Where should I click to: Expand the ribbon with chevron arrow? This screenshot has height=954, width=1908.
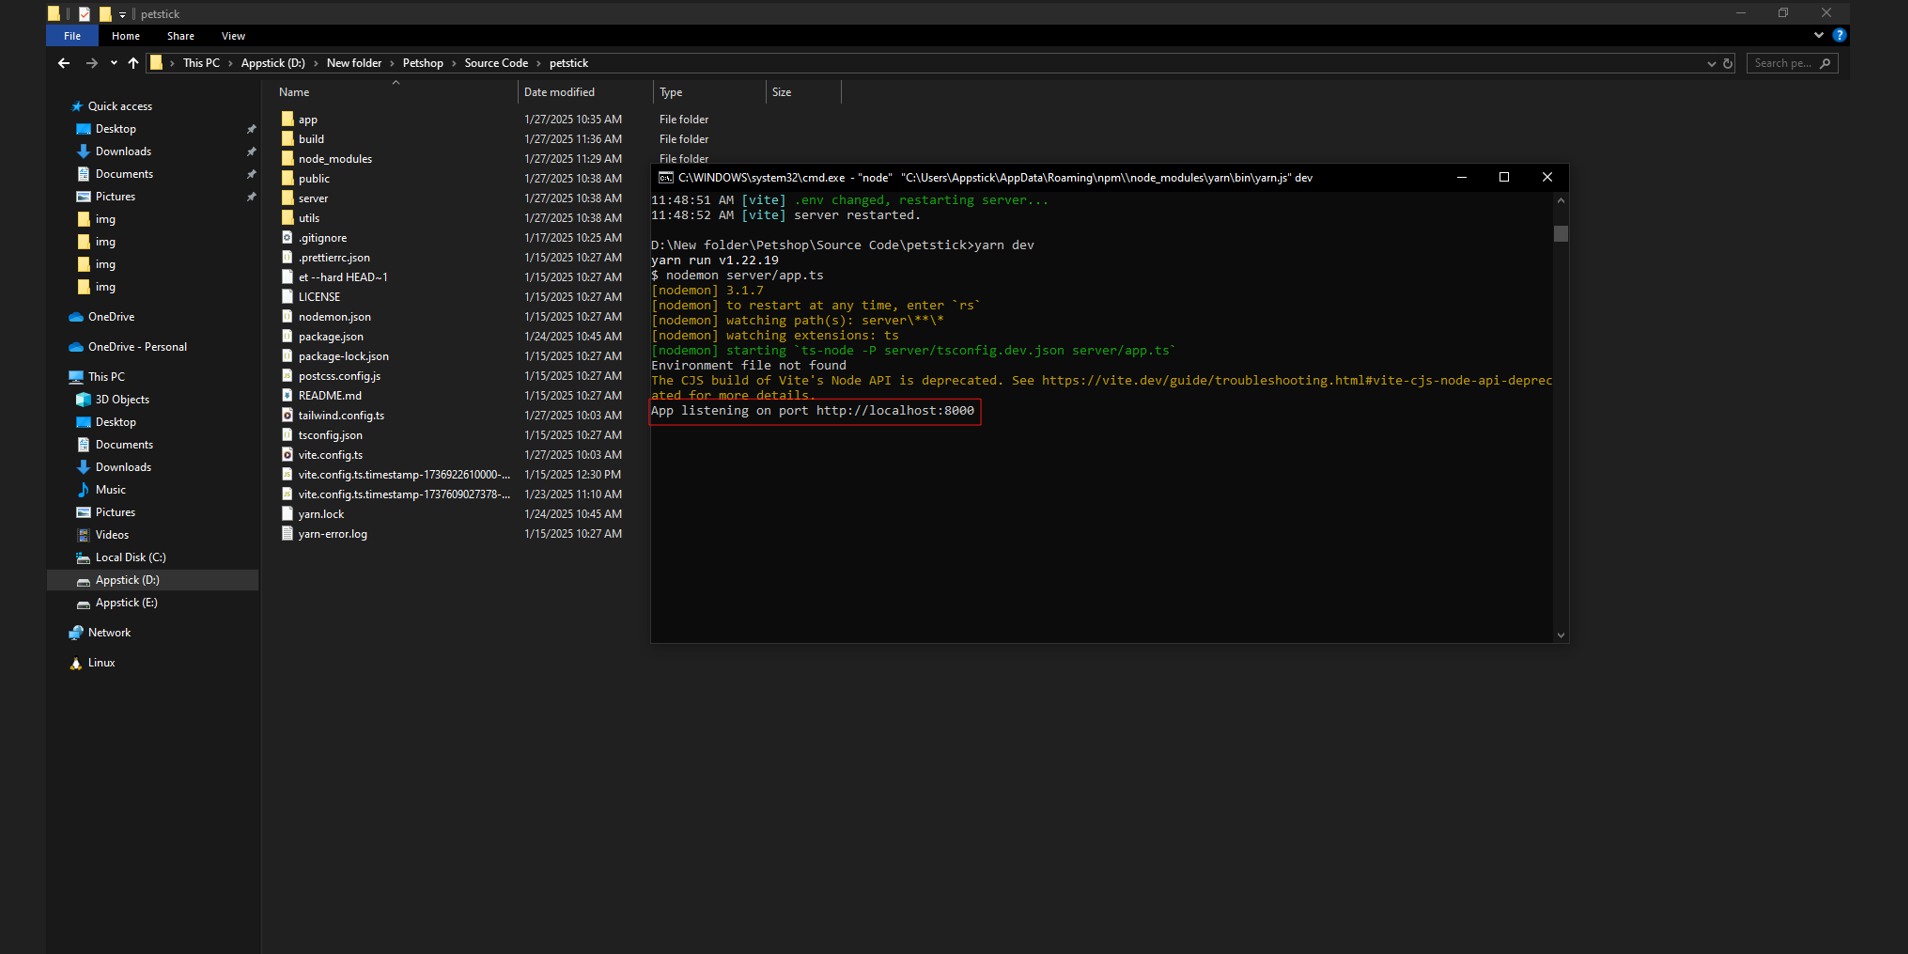point(1818,35)
